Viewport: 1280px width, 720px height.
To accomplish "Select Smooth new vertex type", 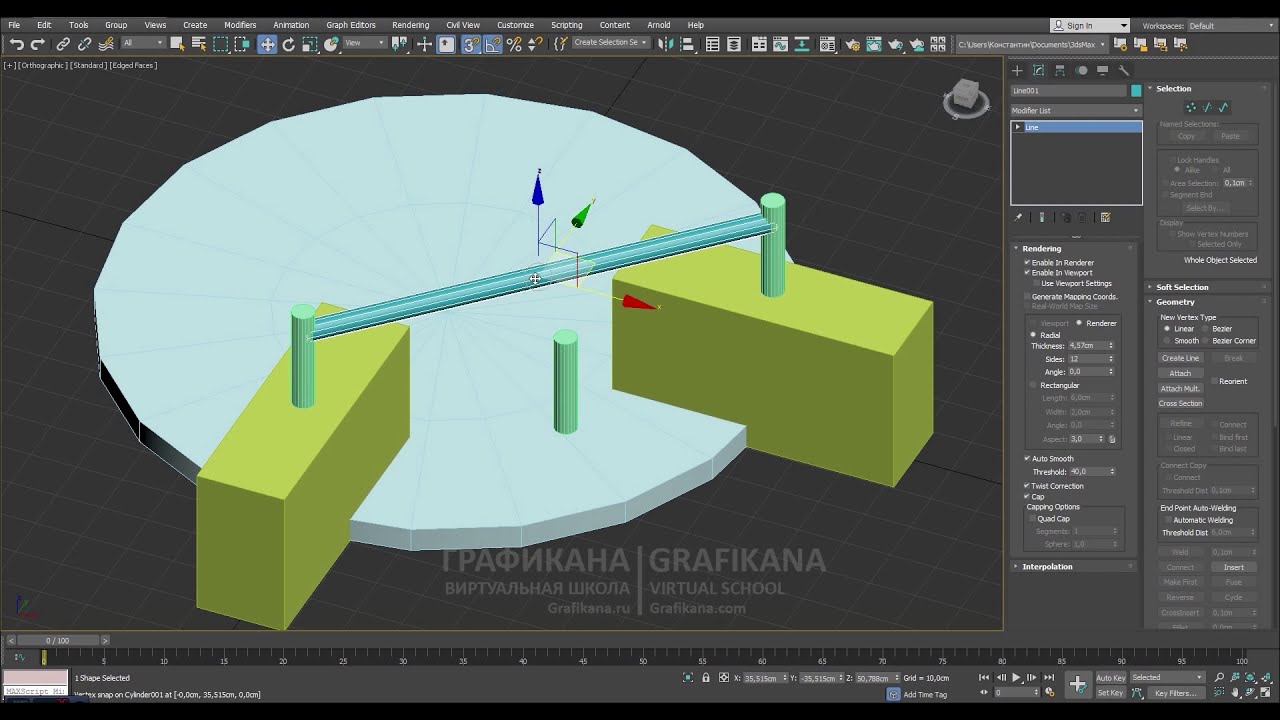I will 1167,341.
